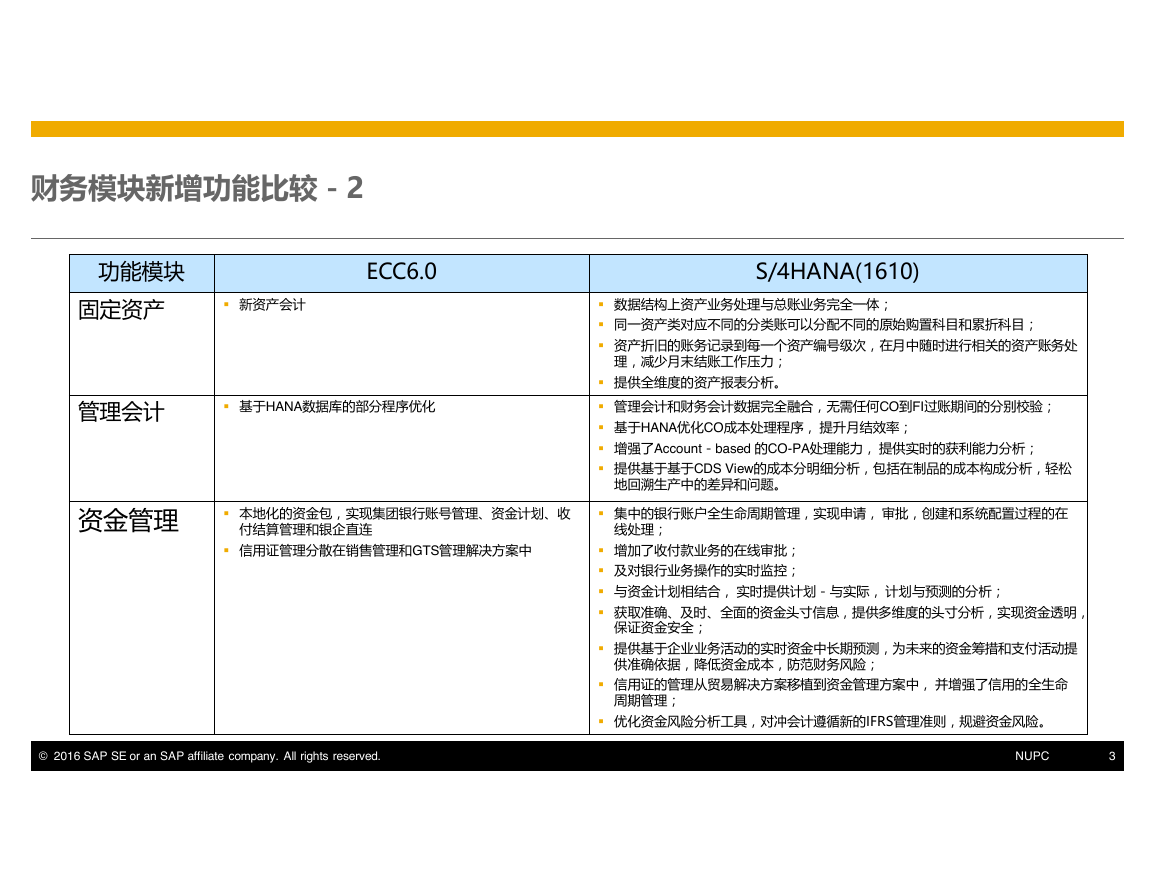The image size is (1155, 893).
Task: Click bullet 提供全维度的资产报表分析
Action: pyautogui.click(x=697, y=382)
